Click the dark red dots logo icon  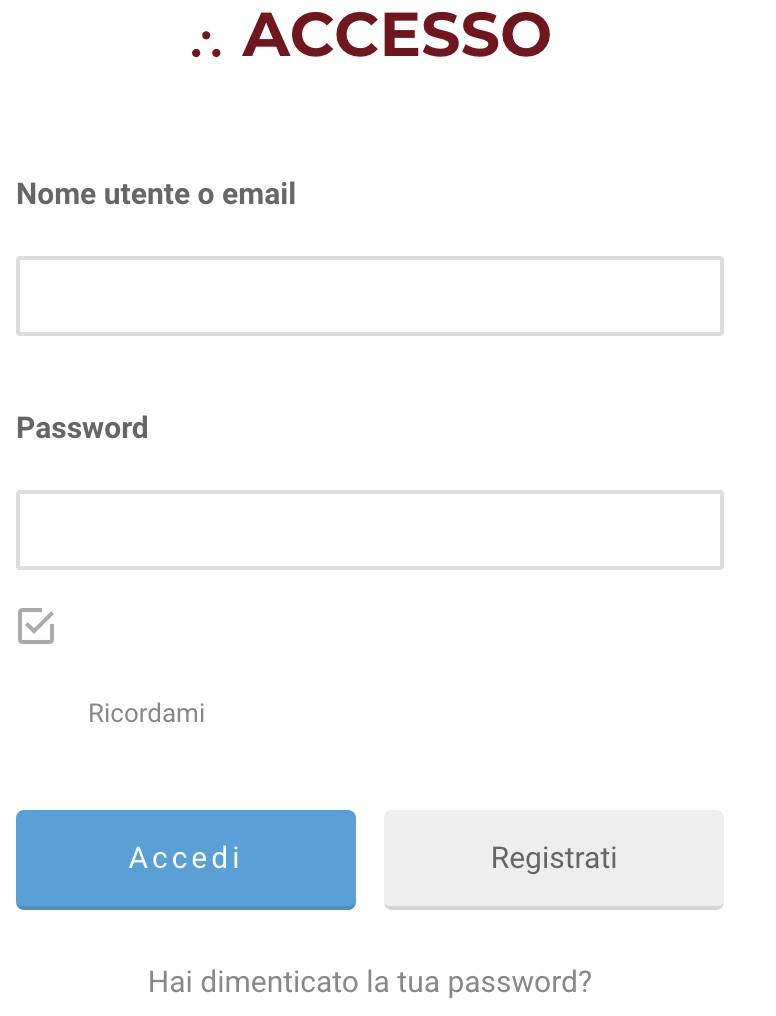[x=205, y=44]
